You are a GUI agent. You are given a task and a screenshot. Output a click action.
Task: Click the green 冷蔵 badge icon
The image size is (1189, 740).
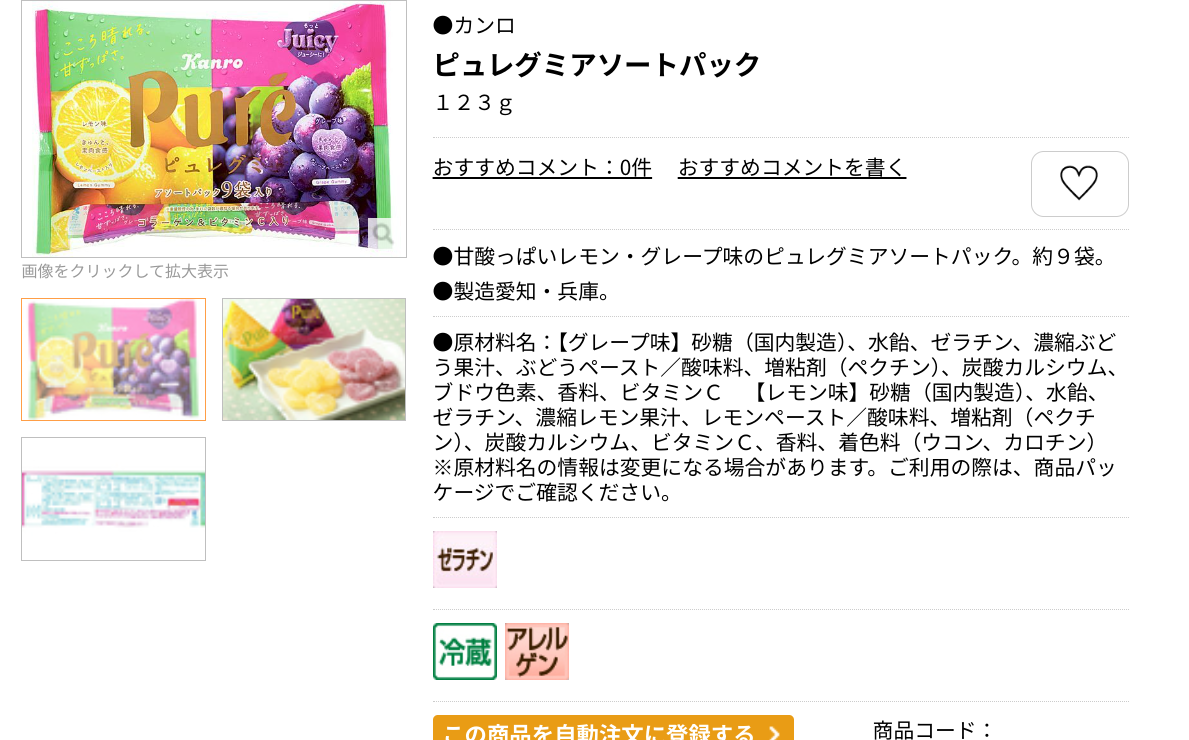pos(465,651)
